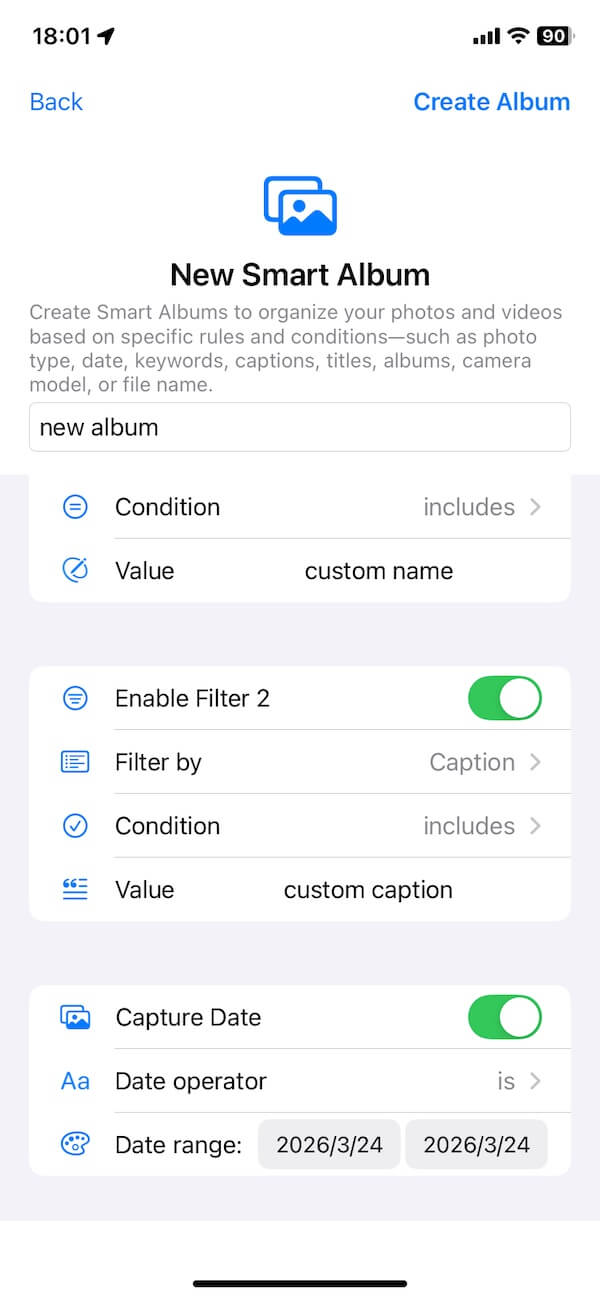Viewport: 600px width, 1299px height.
Task: Click the speedometer icon next to Value
Action: [x=74, y=570]
